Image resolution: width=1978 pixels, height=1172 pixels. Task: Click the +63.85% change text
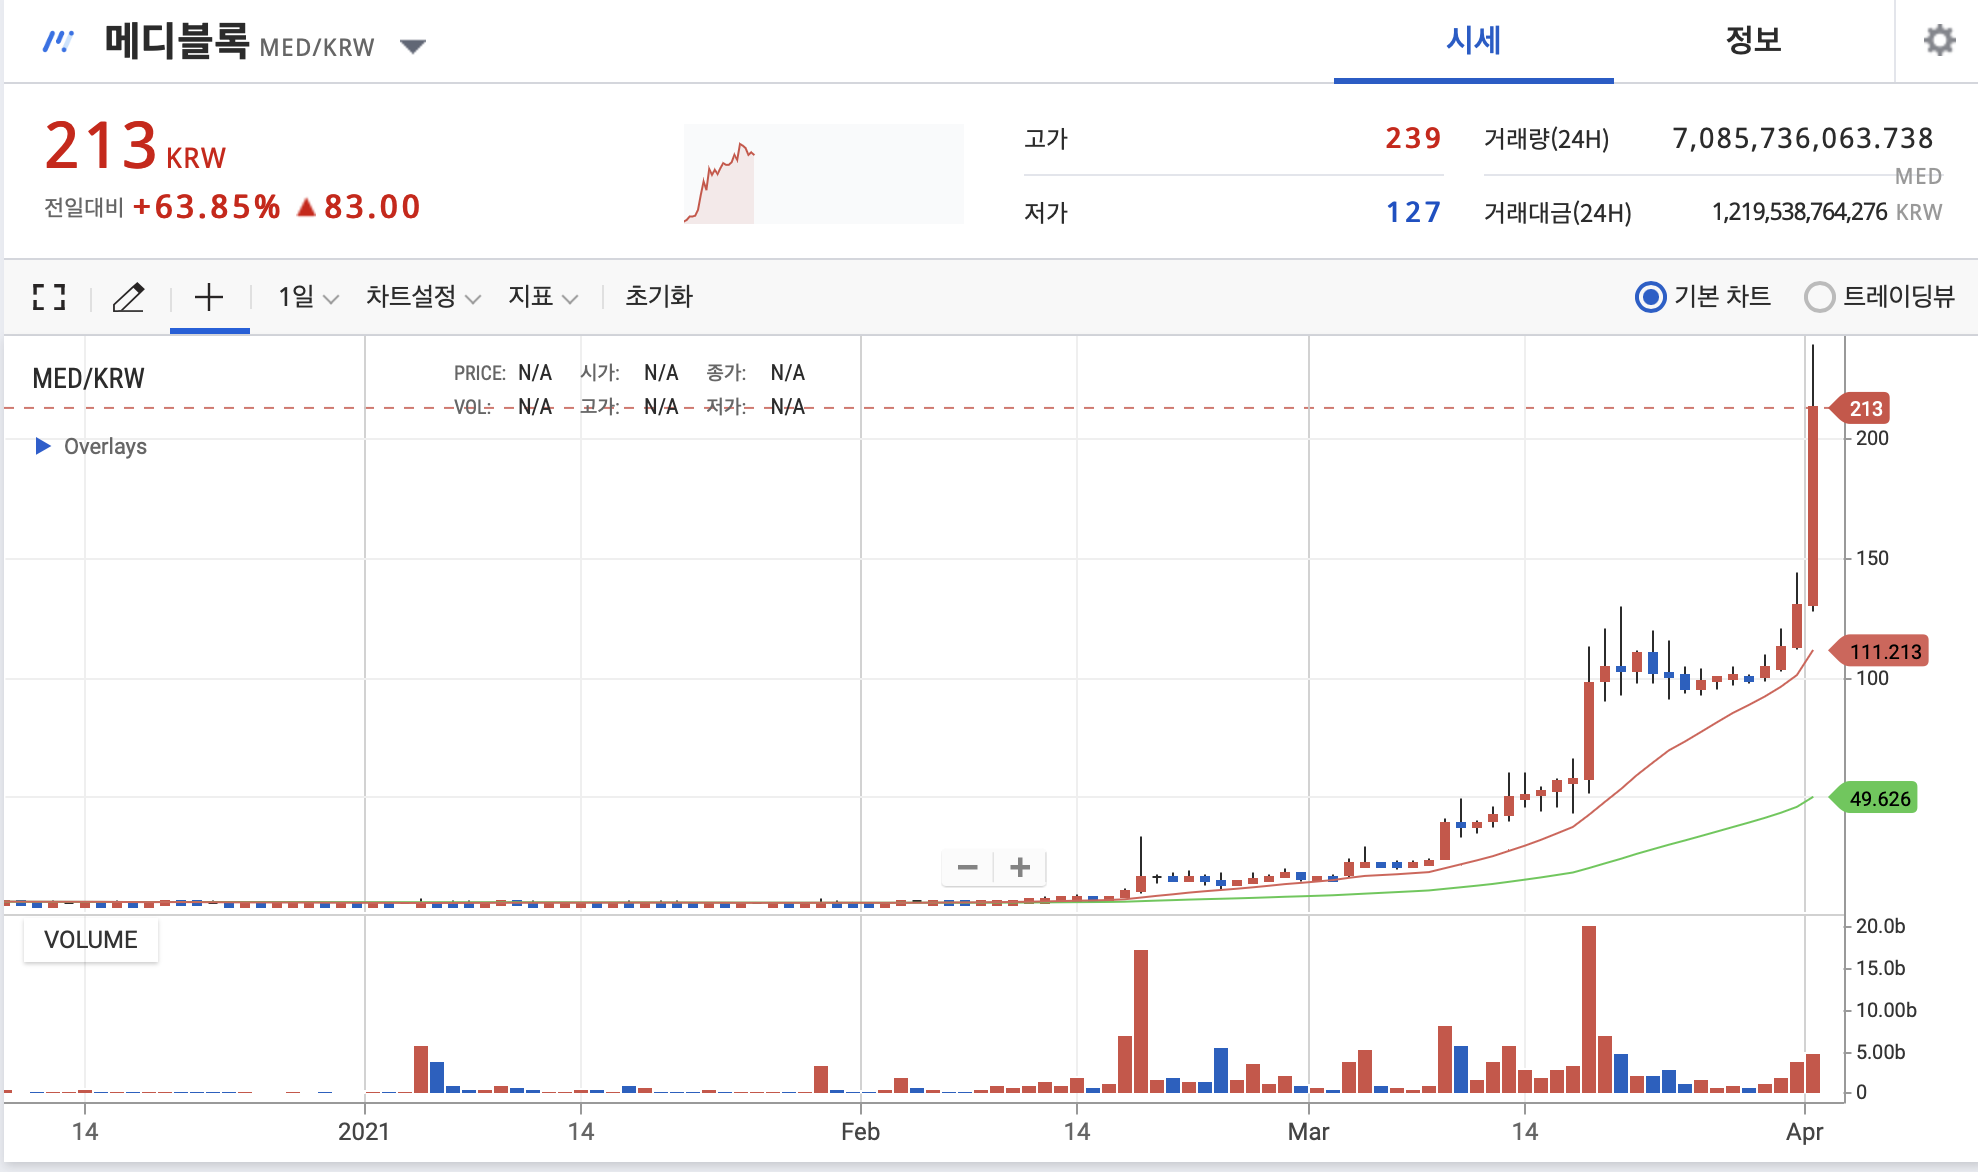pyautogui.click(x=206, y=207)
